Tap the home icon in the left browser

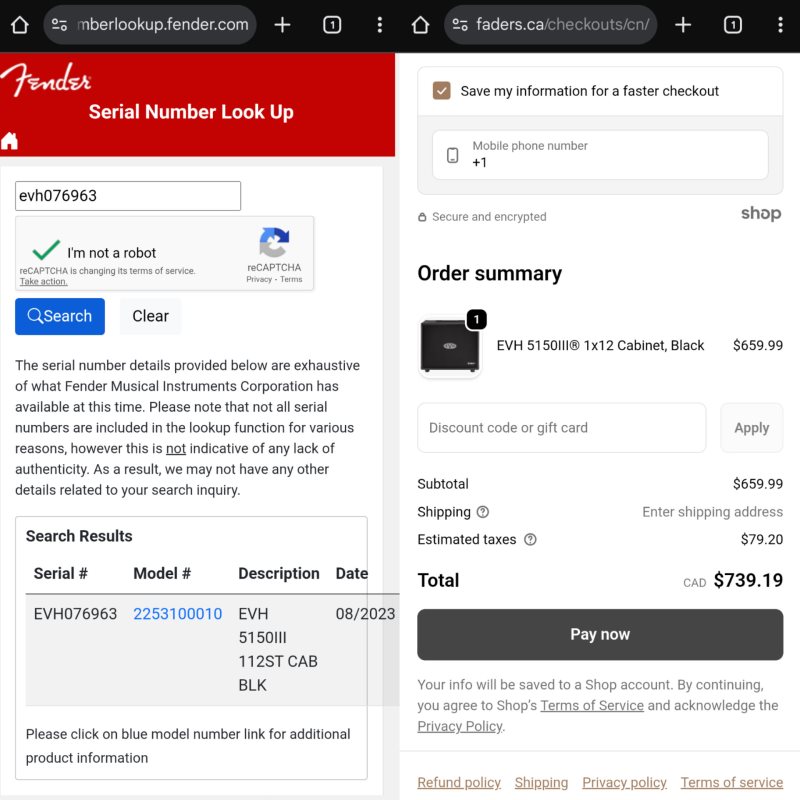(19, 25)
